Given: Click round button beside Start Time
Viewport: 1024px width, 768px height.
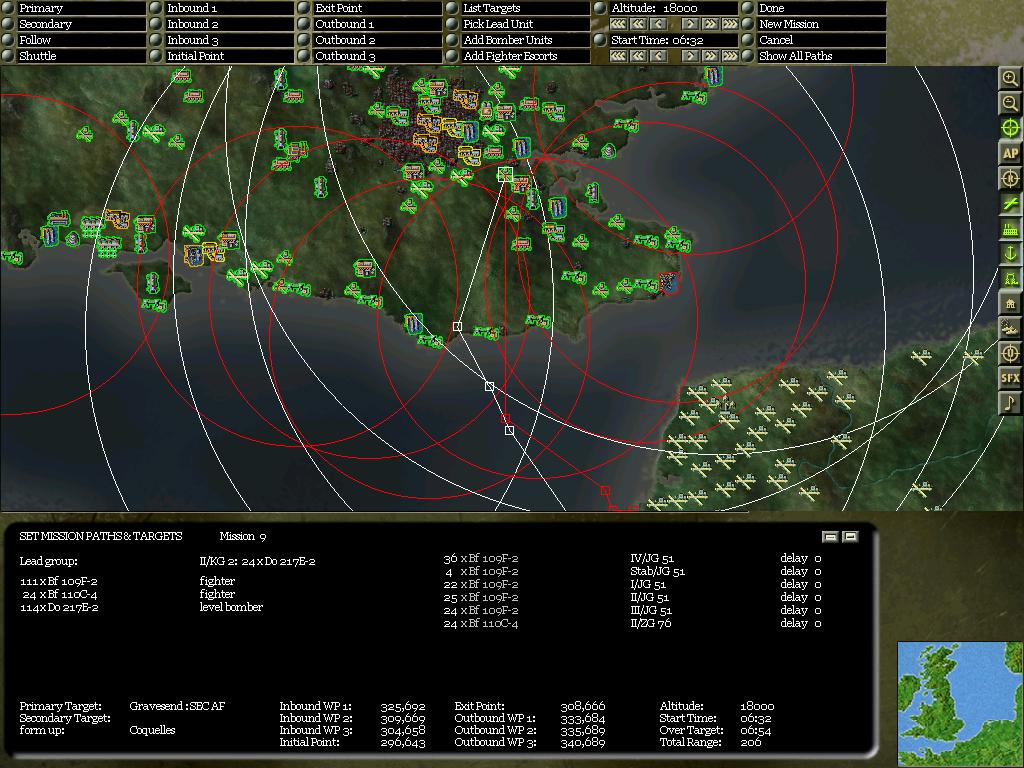Looking at the screenshot, I should pos(600,40).
